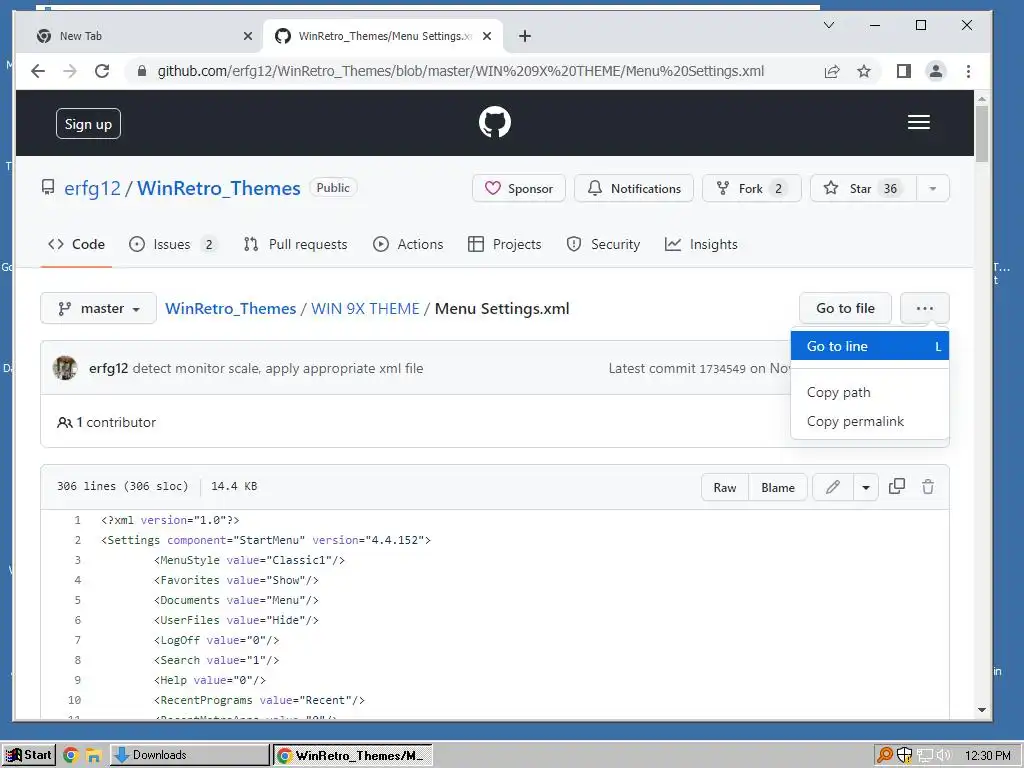Image resolution: width=1024 pixels, height=768 pixels.
Task: Click the address bar URL field
Action: (x=460, y=71)
